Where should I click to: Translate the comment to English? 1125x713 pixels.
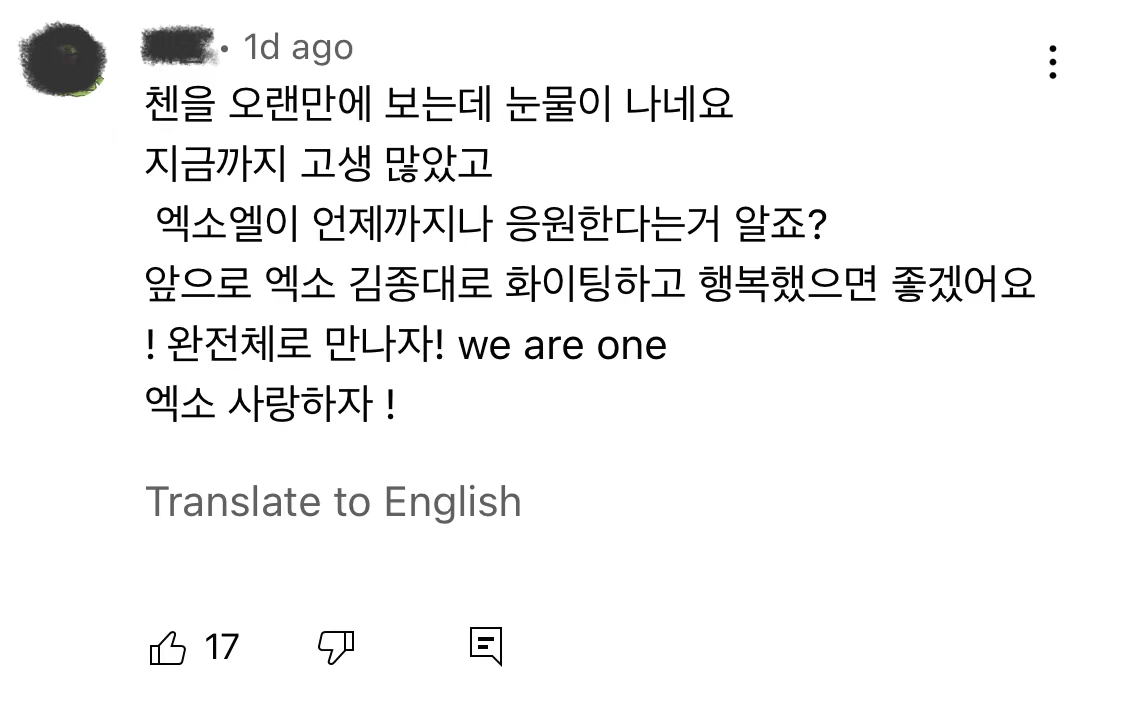click(333, 501)
